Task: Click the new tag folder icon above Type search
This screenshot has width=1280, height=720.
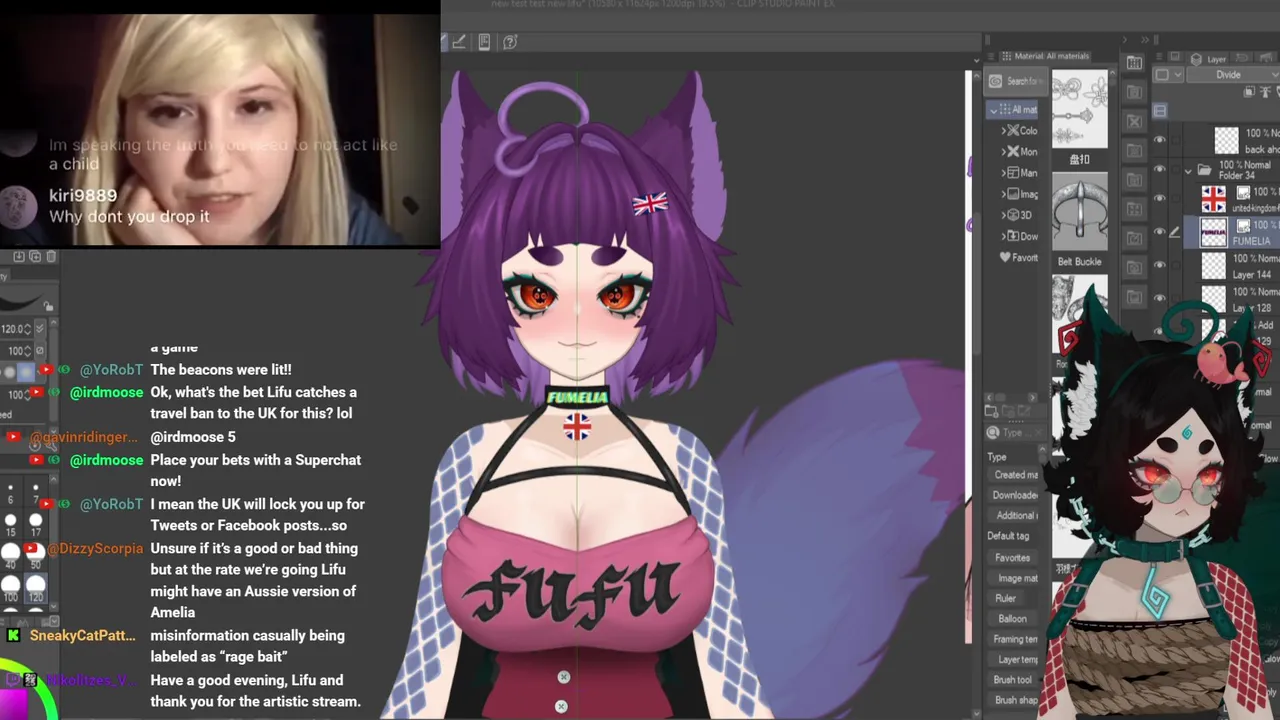Action: click(x=991, y=411)
